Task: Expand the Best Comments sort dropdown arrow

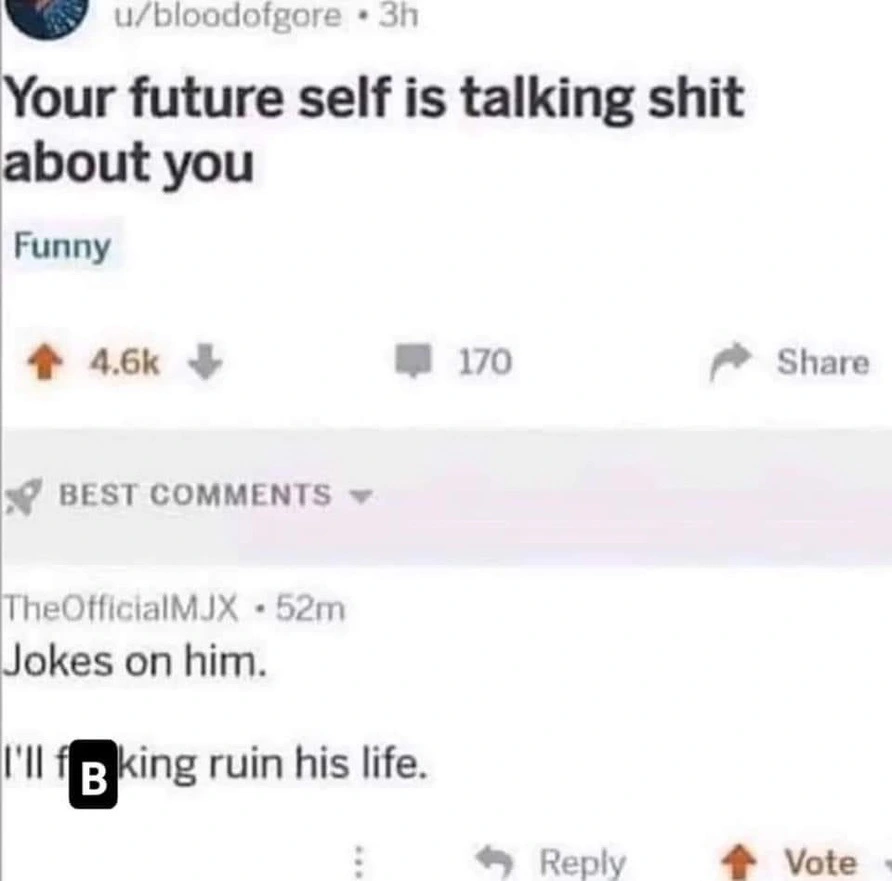Action: point(360,497)
